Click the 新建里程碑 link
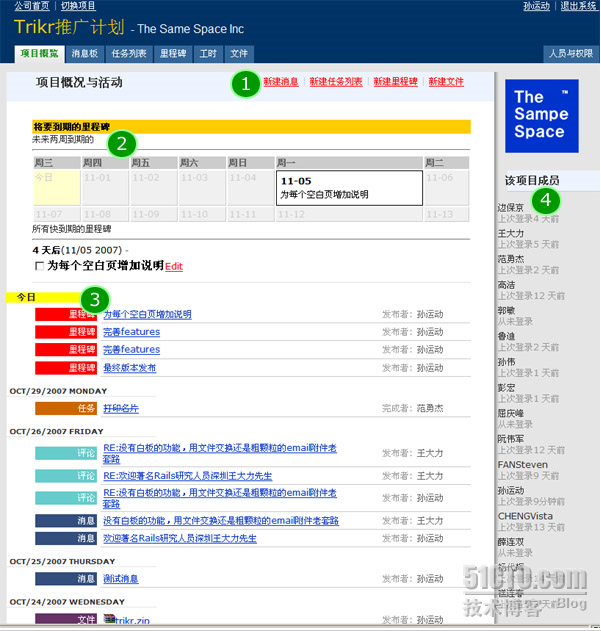Screen dimensions: 601x631 [x=395, y=82]
